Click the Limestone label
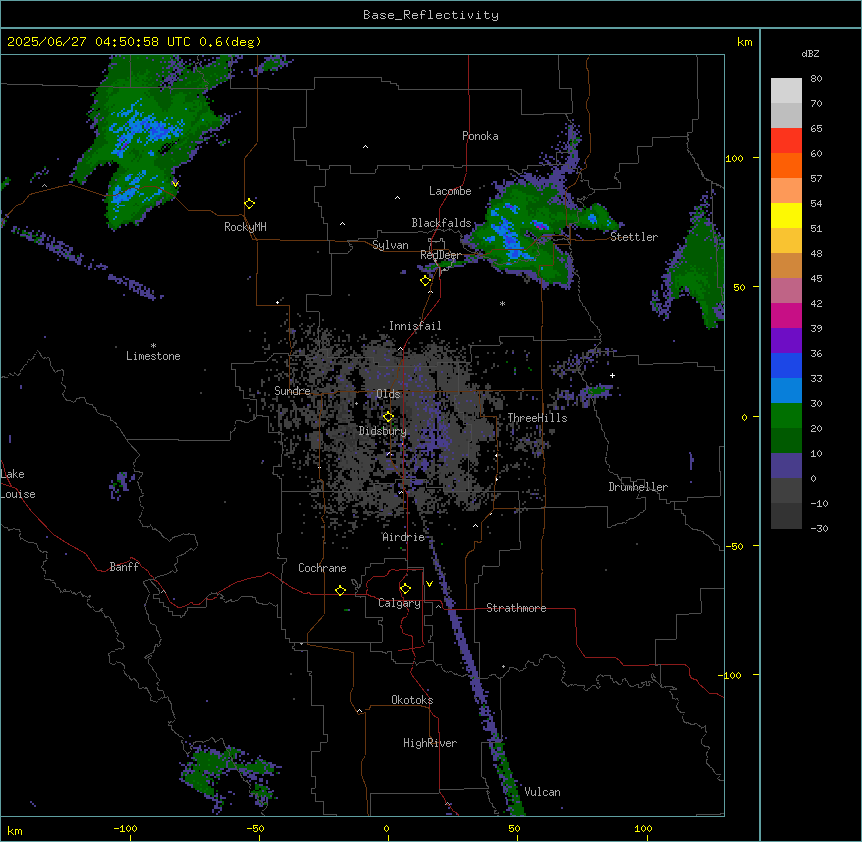This screenshot has width=862, height=842. (x=153, y=356)
